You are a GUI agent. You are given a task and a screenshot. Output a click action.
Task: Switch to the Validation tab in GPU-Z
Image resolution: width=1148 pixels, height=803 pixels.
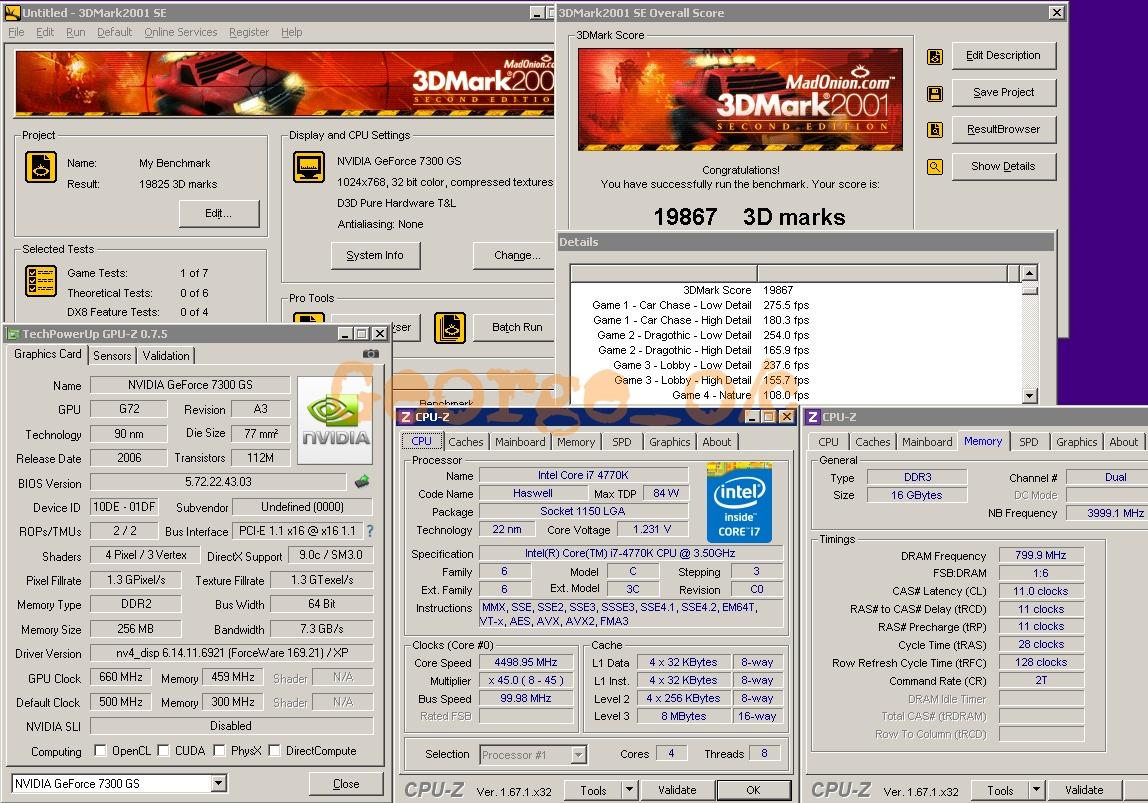click(x=166, y=356)
